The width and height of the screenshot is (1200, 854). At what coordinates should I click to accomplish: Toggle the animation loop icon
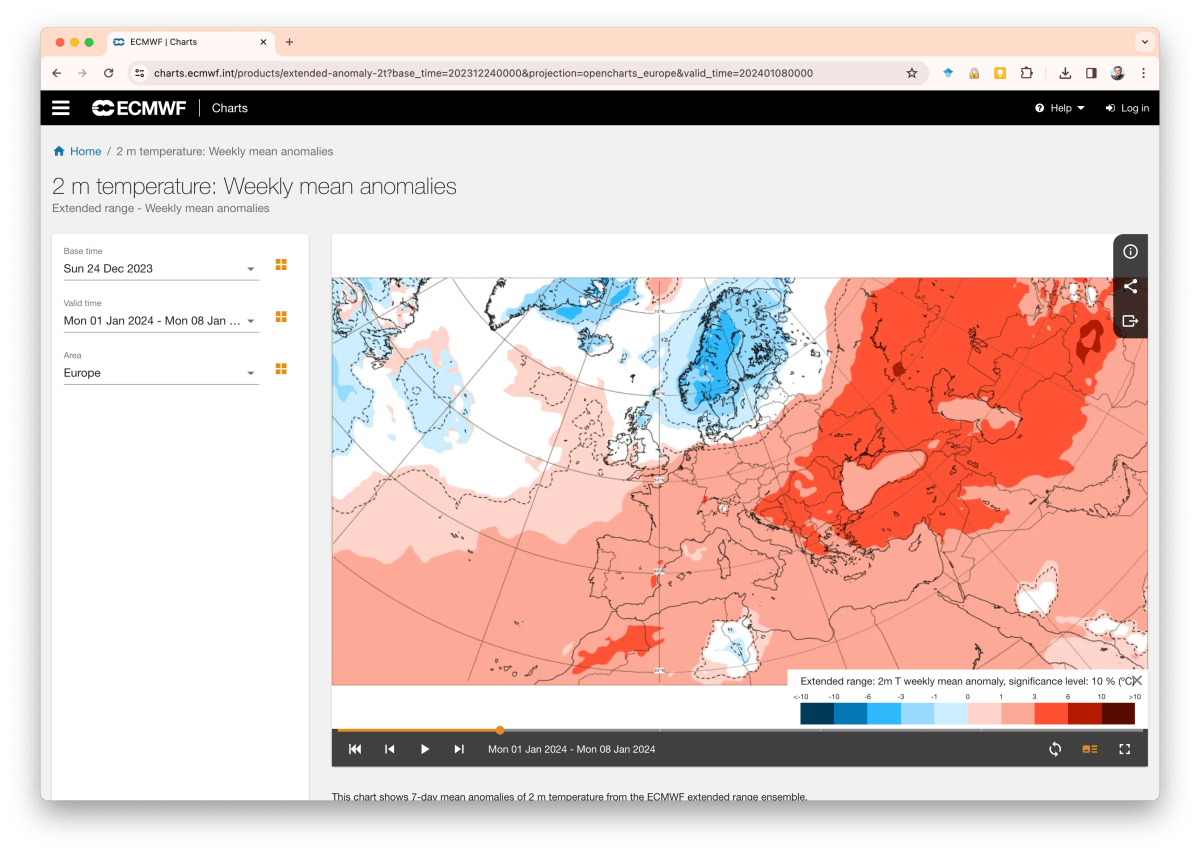pos(1054,748)
